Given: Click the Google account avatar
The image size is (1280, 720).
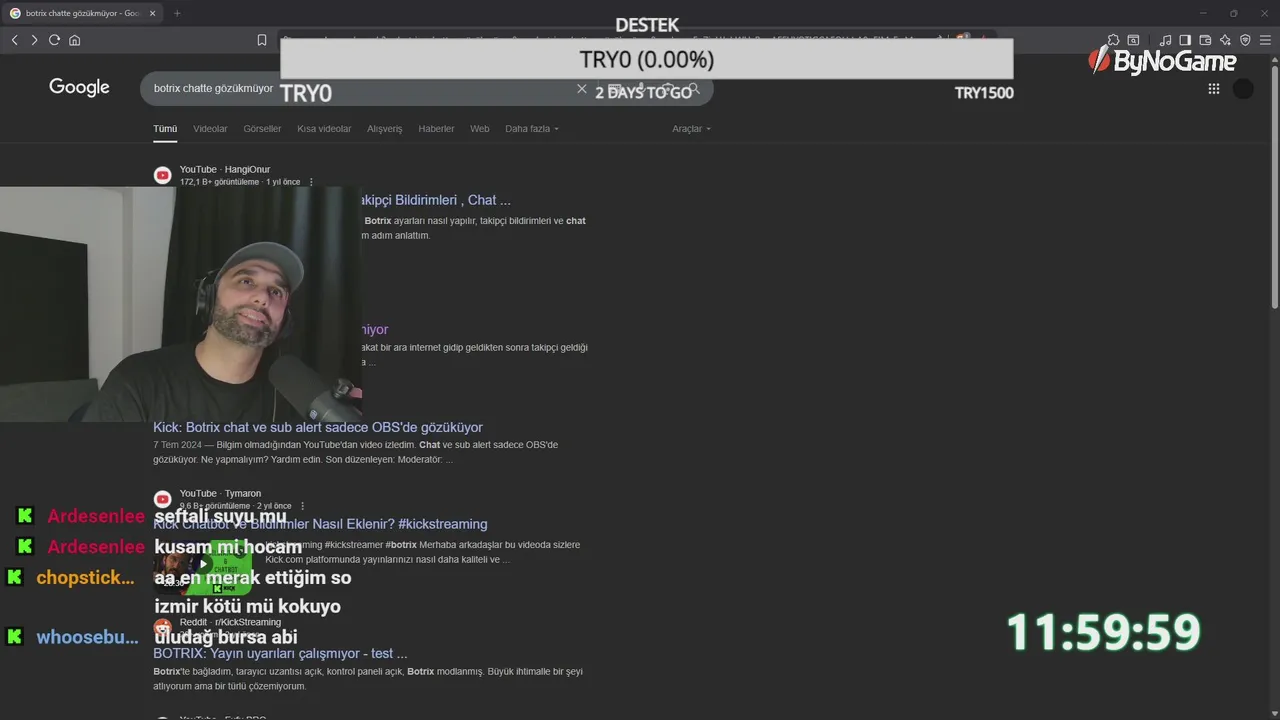Looking at the screenshot, I should [x=1243, y=88].
